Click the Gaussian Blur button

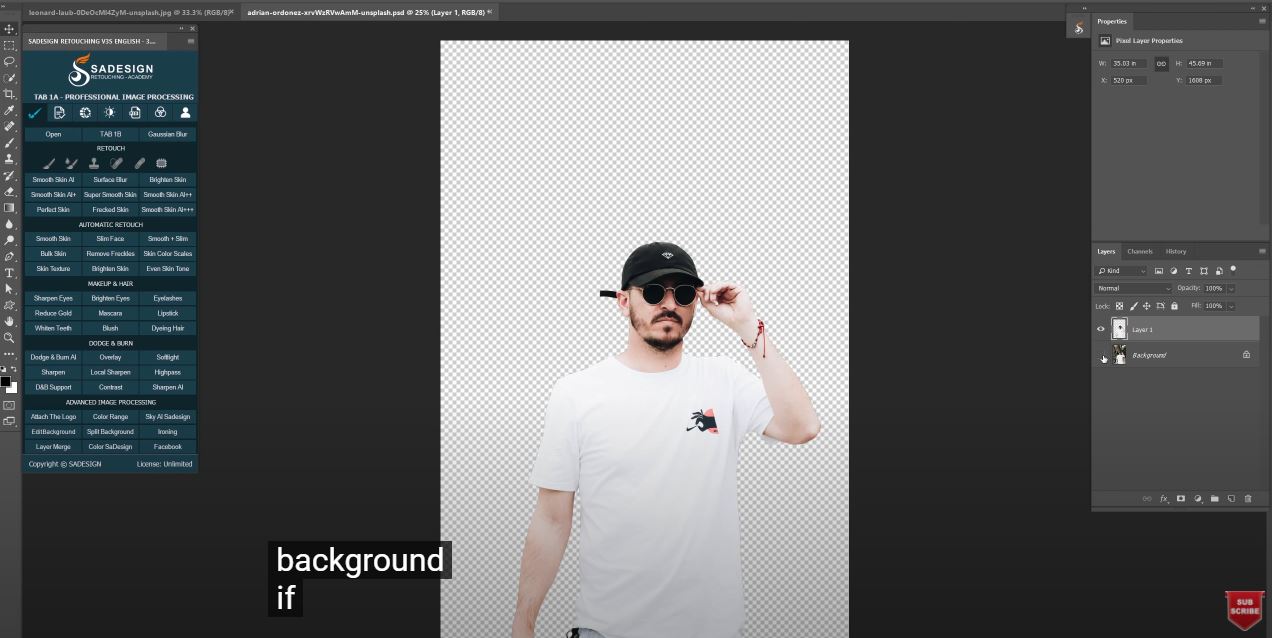(167, 134)
